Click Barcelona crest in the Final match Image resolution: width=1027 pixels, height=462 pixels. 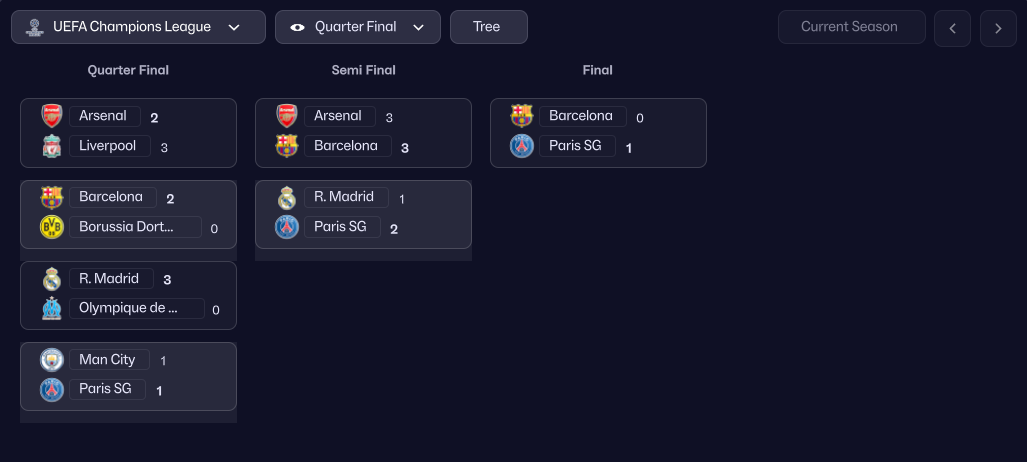(x=522, y=116)
